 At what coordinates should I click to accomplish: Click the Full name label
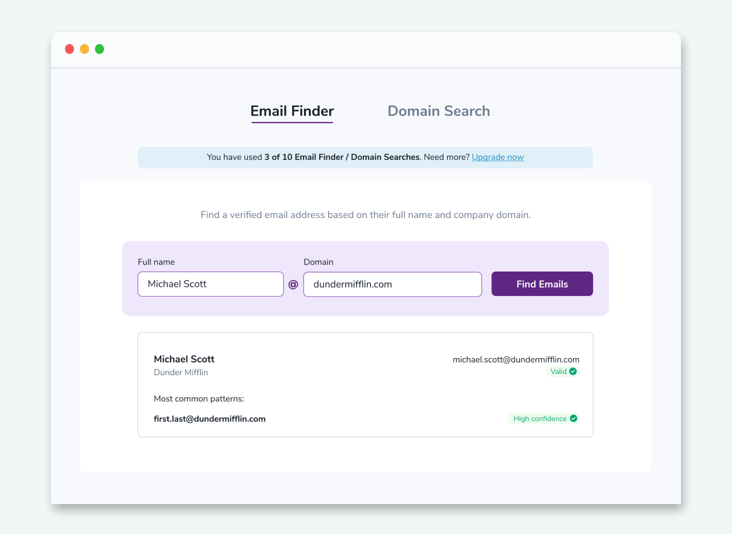(x=156, y=262)
